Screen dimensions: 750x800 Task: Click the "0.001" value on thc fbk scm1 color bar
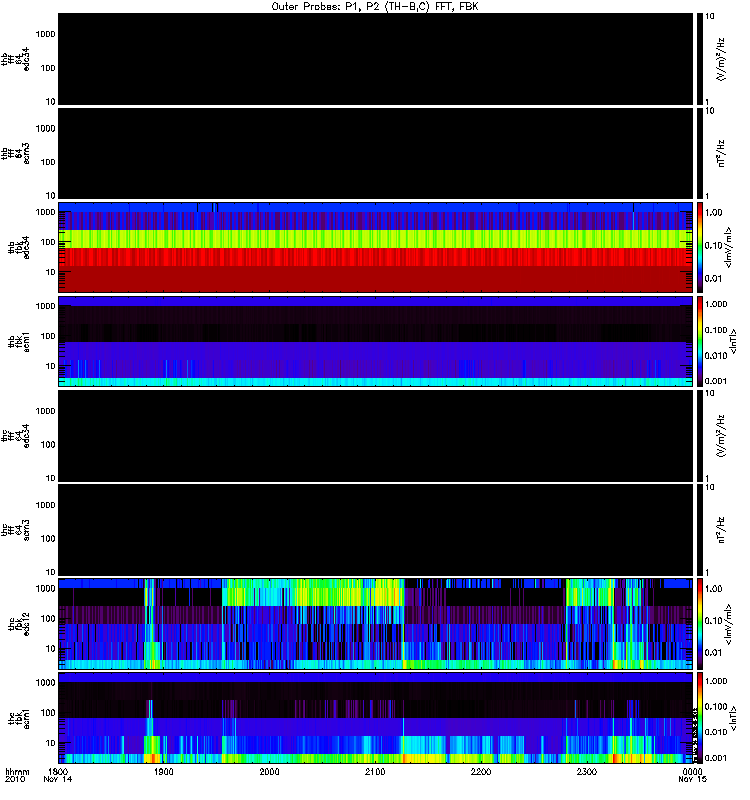click(x=716, y=758)
